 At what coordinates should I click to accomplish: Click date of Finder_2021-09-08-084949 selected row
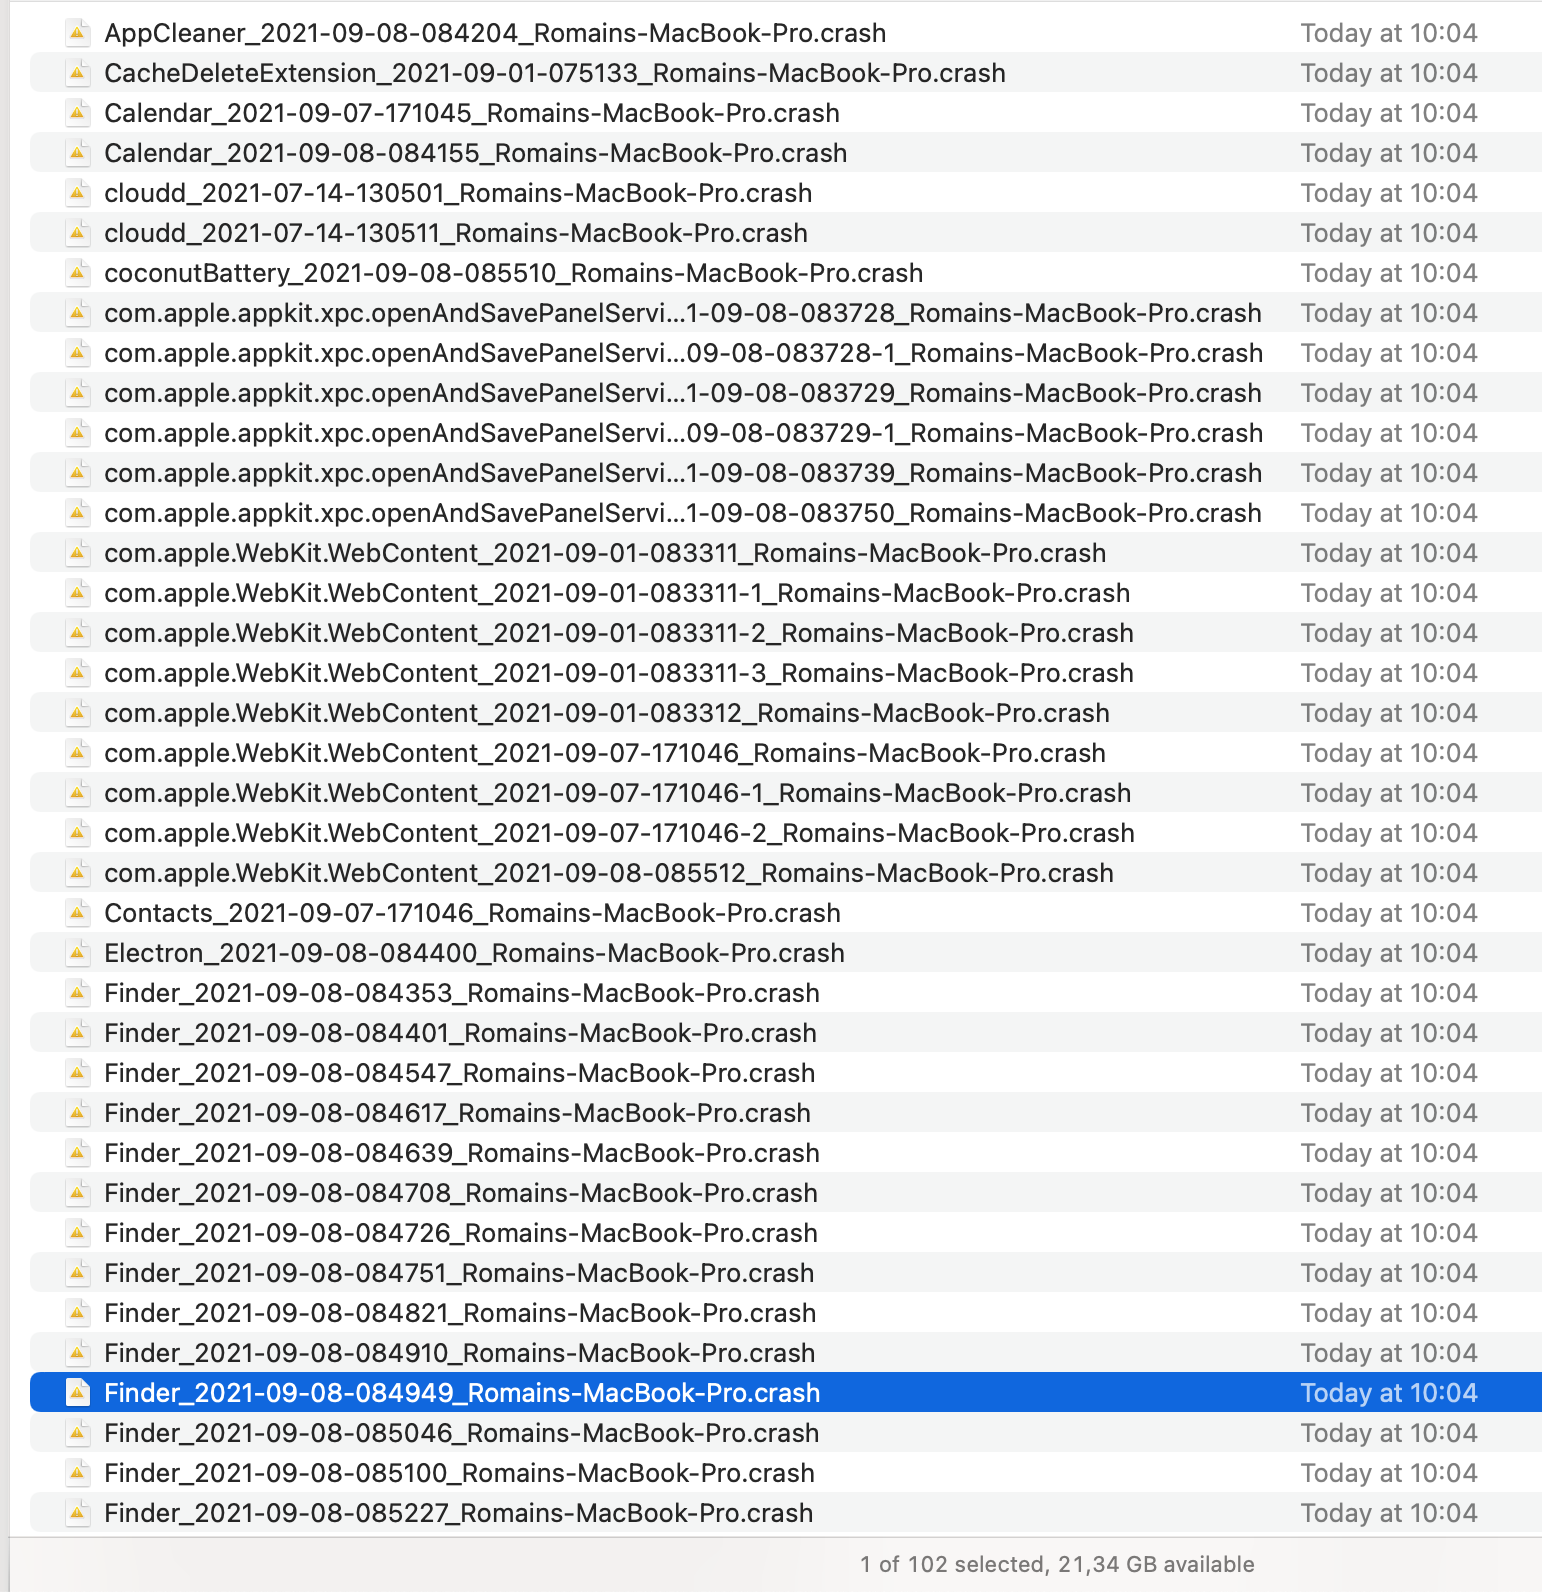[1389, 1393]
